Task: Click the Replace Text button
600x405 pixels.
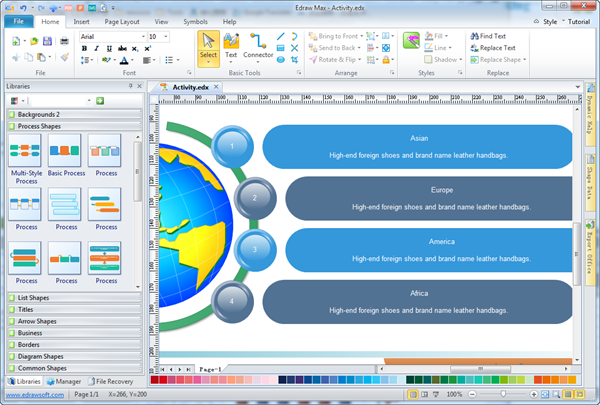Action: click(493, 48)
